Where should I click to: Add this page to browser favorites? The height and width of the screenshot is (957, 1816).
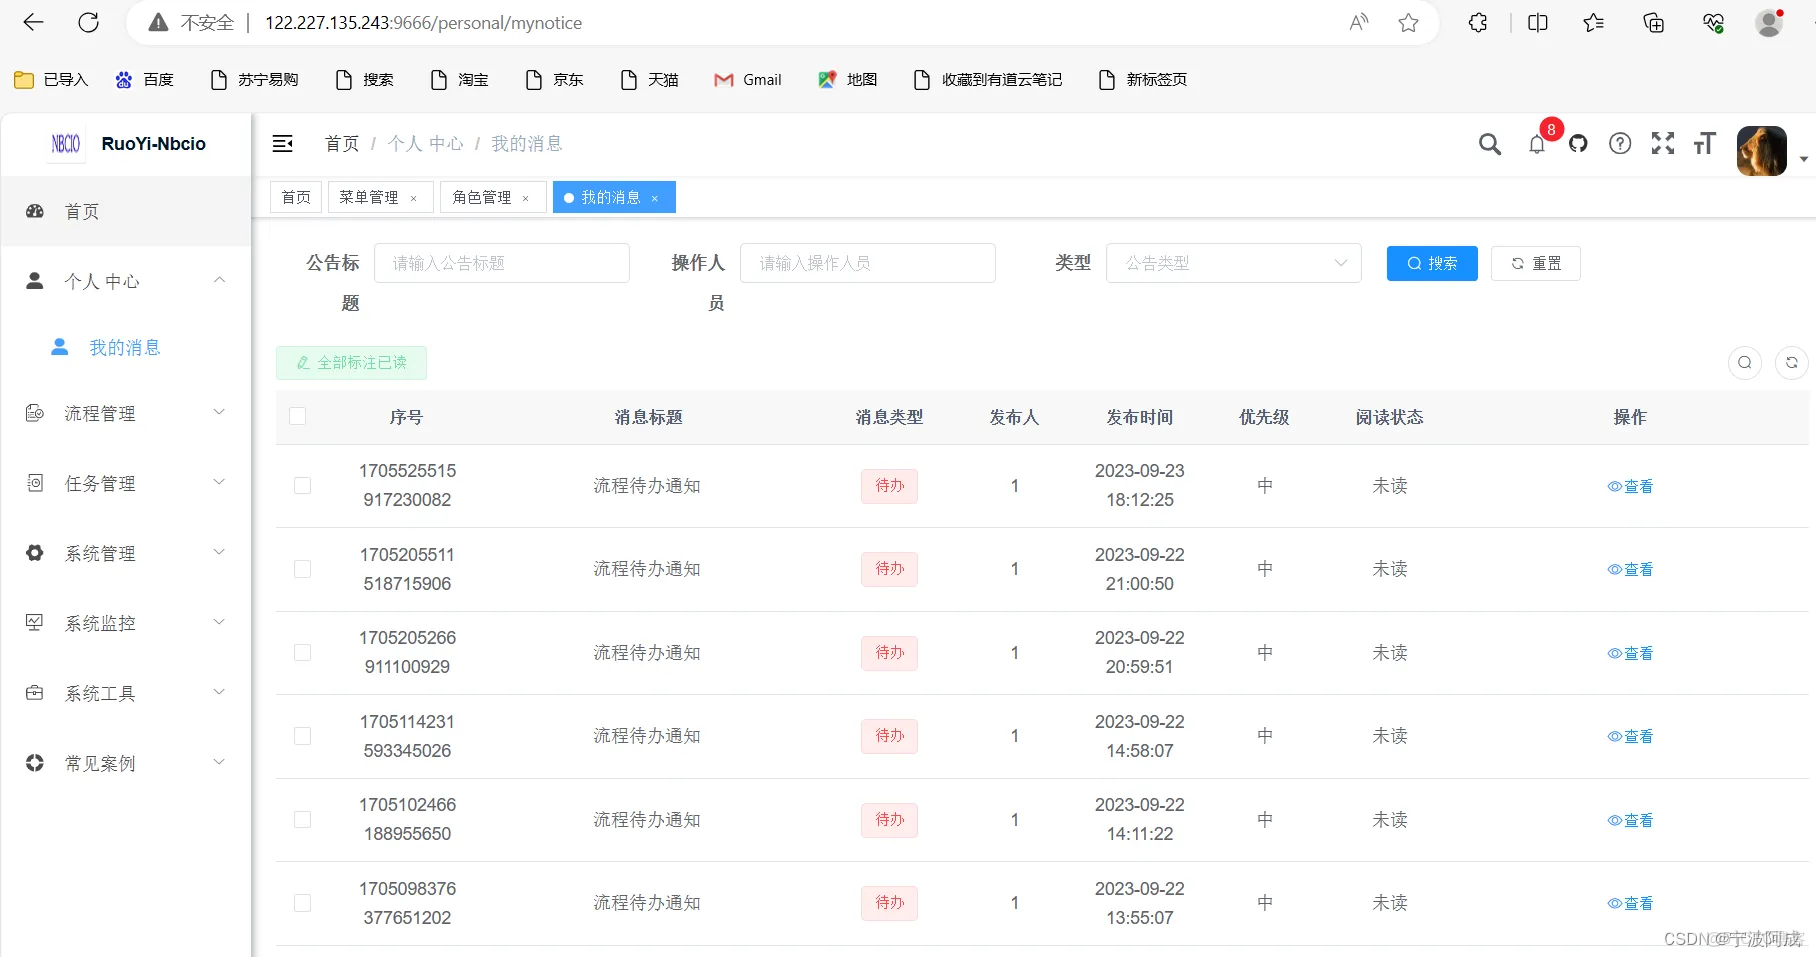click(1408, 22)
